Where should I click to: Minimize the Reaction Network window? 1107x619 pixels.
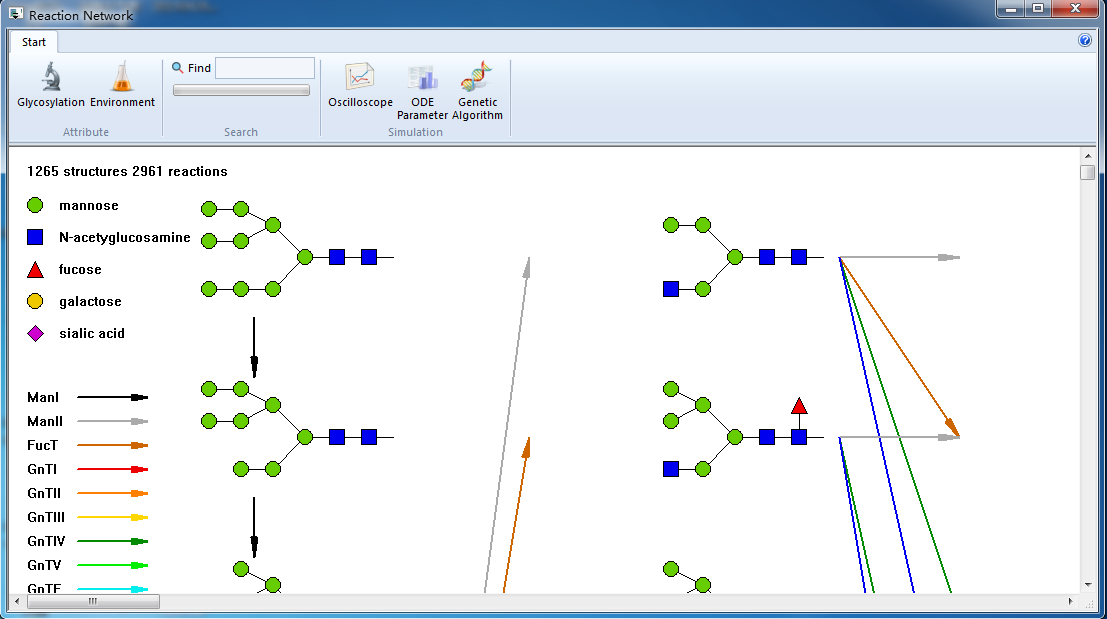point(1011,8)
